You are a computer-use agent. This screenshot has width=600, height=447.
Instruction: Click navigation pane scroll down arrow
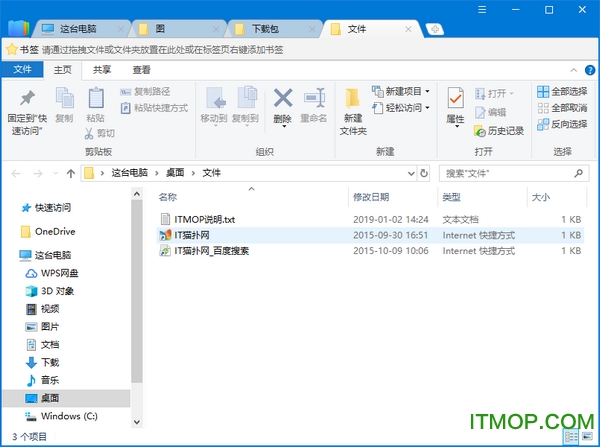[x=137, y=422]
